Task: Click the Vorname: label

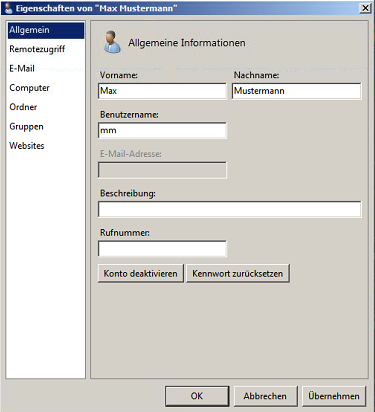Action: point(119,75)
